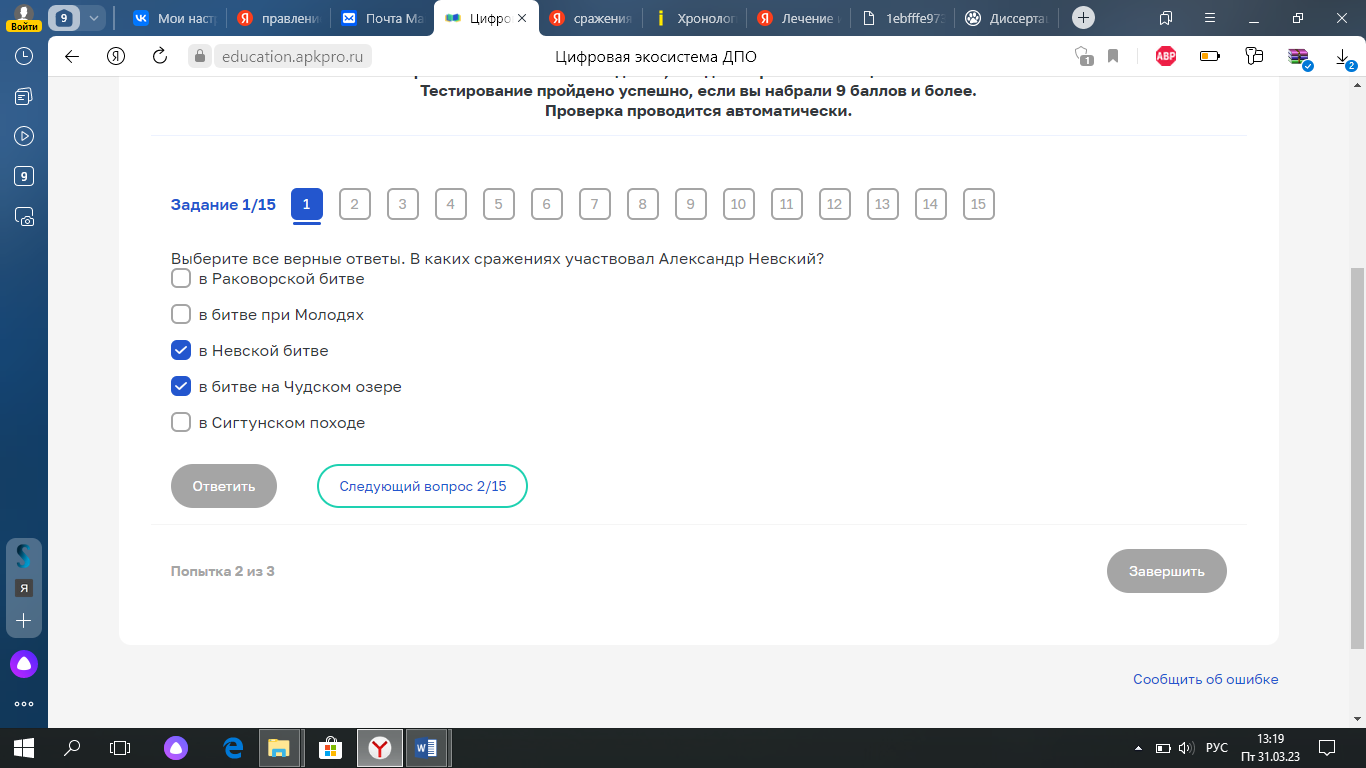Click the Ответить button

point(224,486)
